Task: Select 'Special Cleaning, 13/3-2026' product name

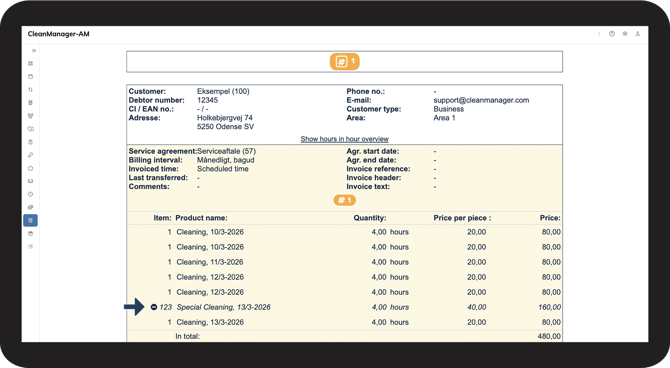Action: [223, 307]
